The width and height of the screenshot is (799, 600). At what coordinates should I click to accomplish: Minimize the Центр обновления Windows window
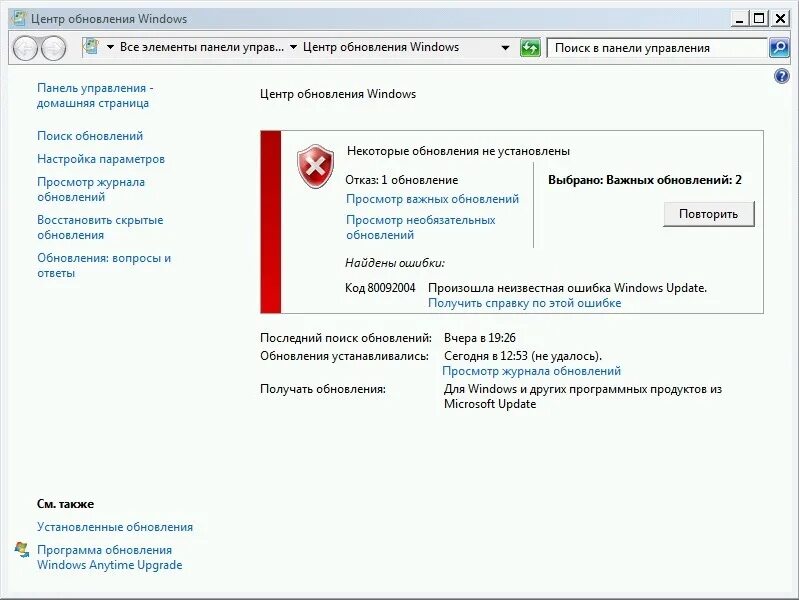pos(739,19)
